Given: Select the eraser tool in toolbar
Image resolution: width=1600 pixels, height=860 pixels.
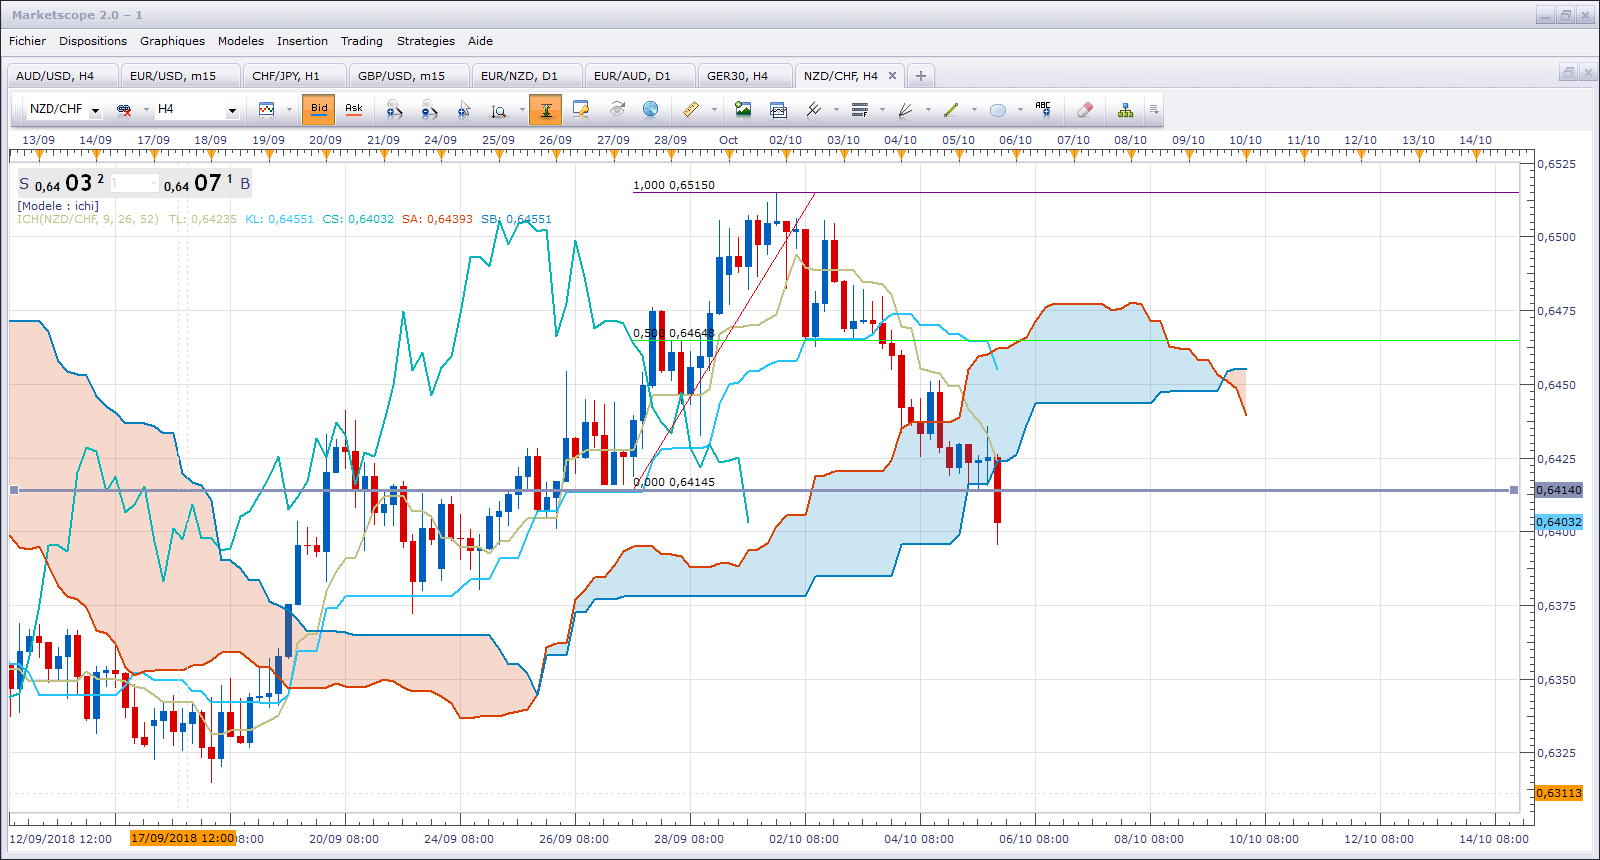Looking at the screenshot, I should (x=1085, y=110).
